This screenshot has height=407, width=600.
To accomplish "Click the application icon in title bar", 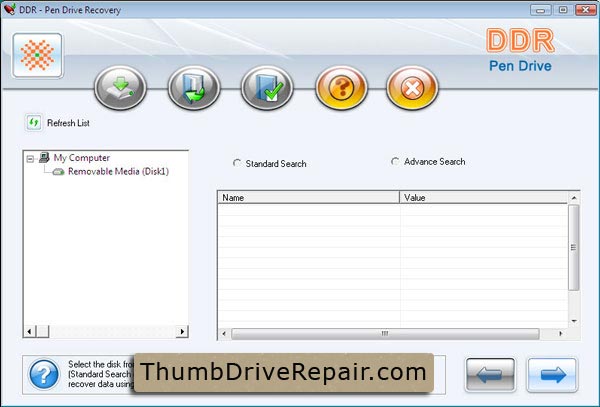I will pos(10,9).
